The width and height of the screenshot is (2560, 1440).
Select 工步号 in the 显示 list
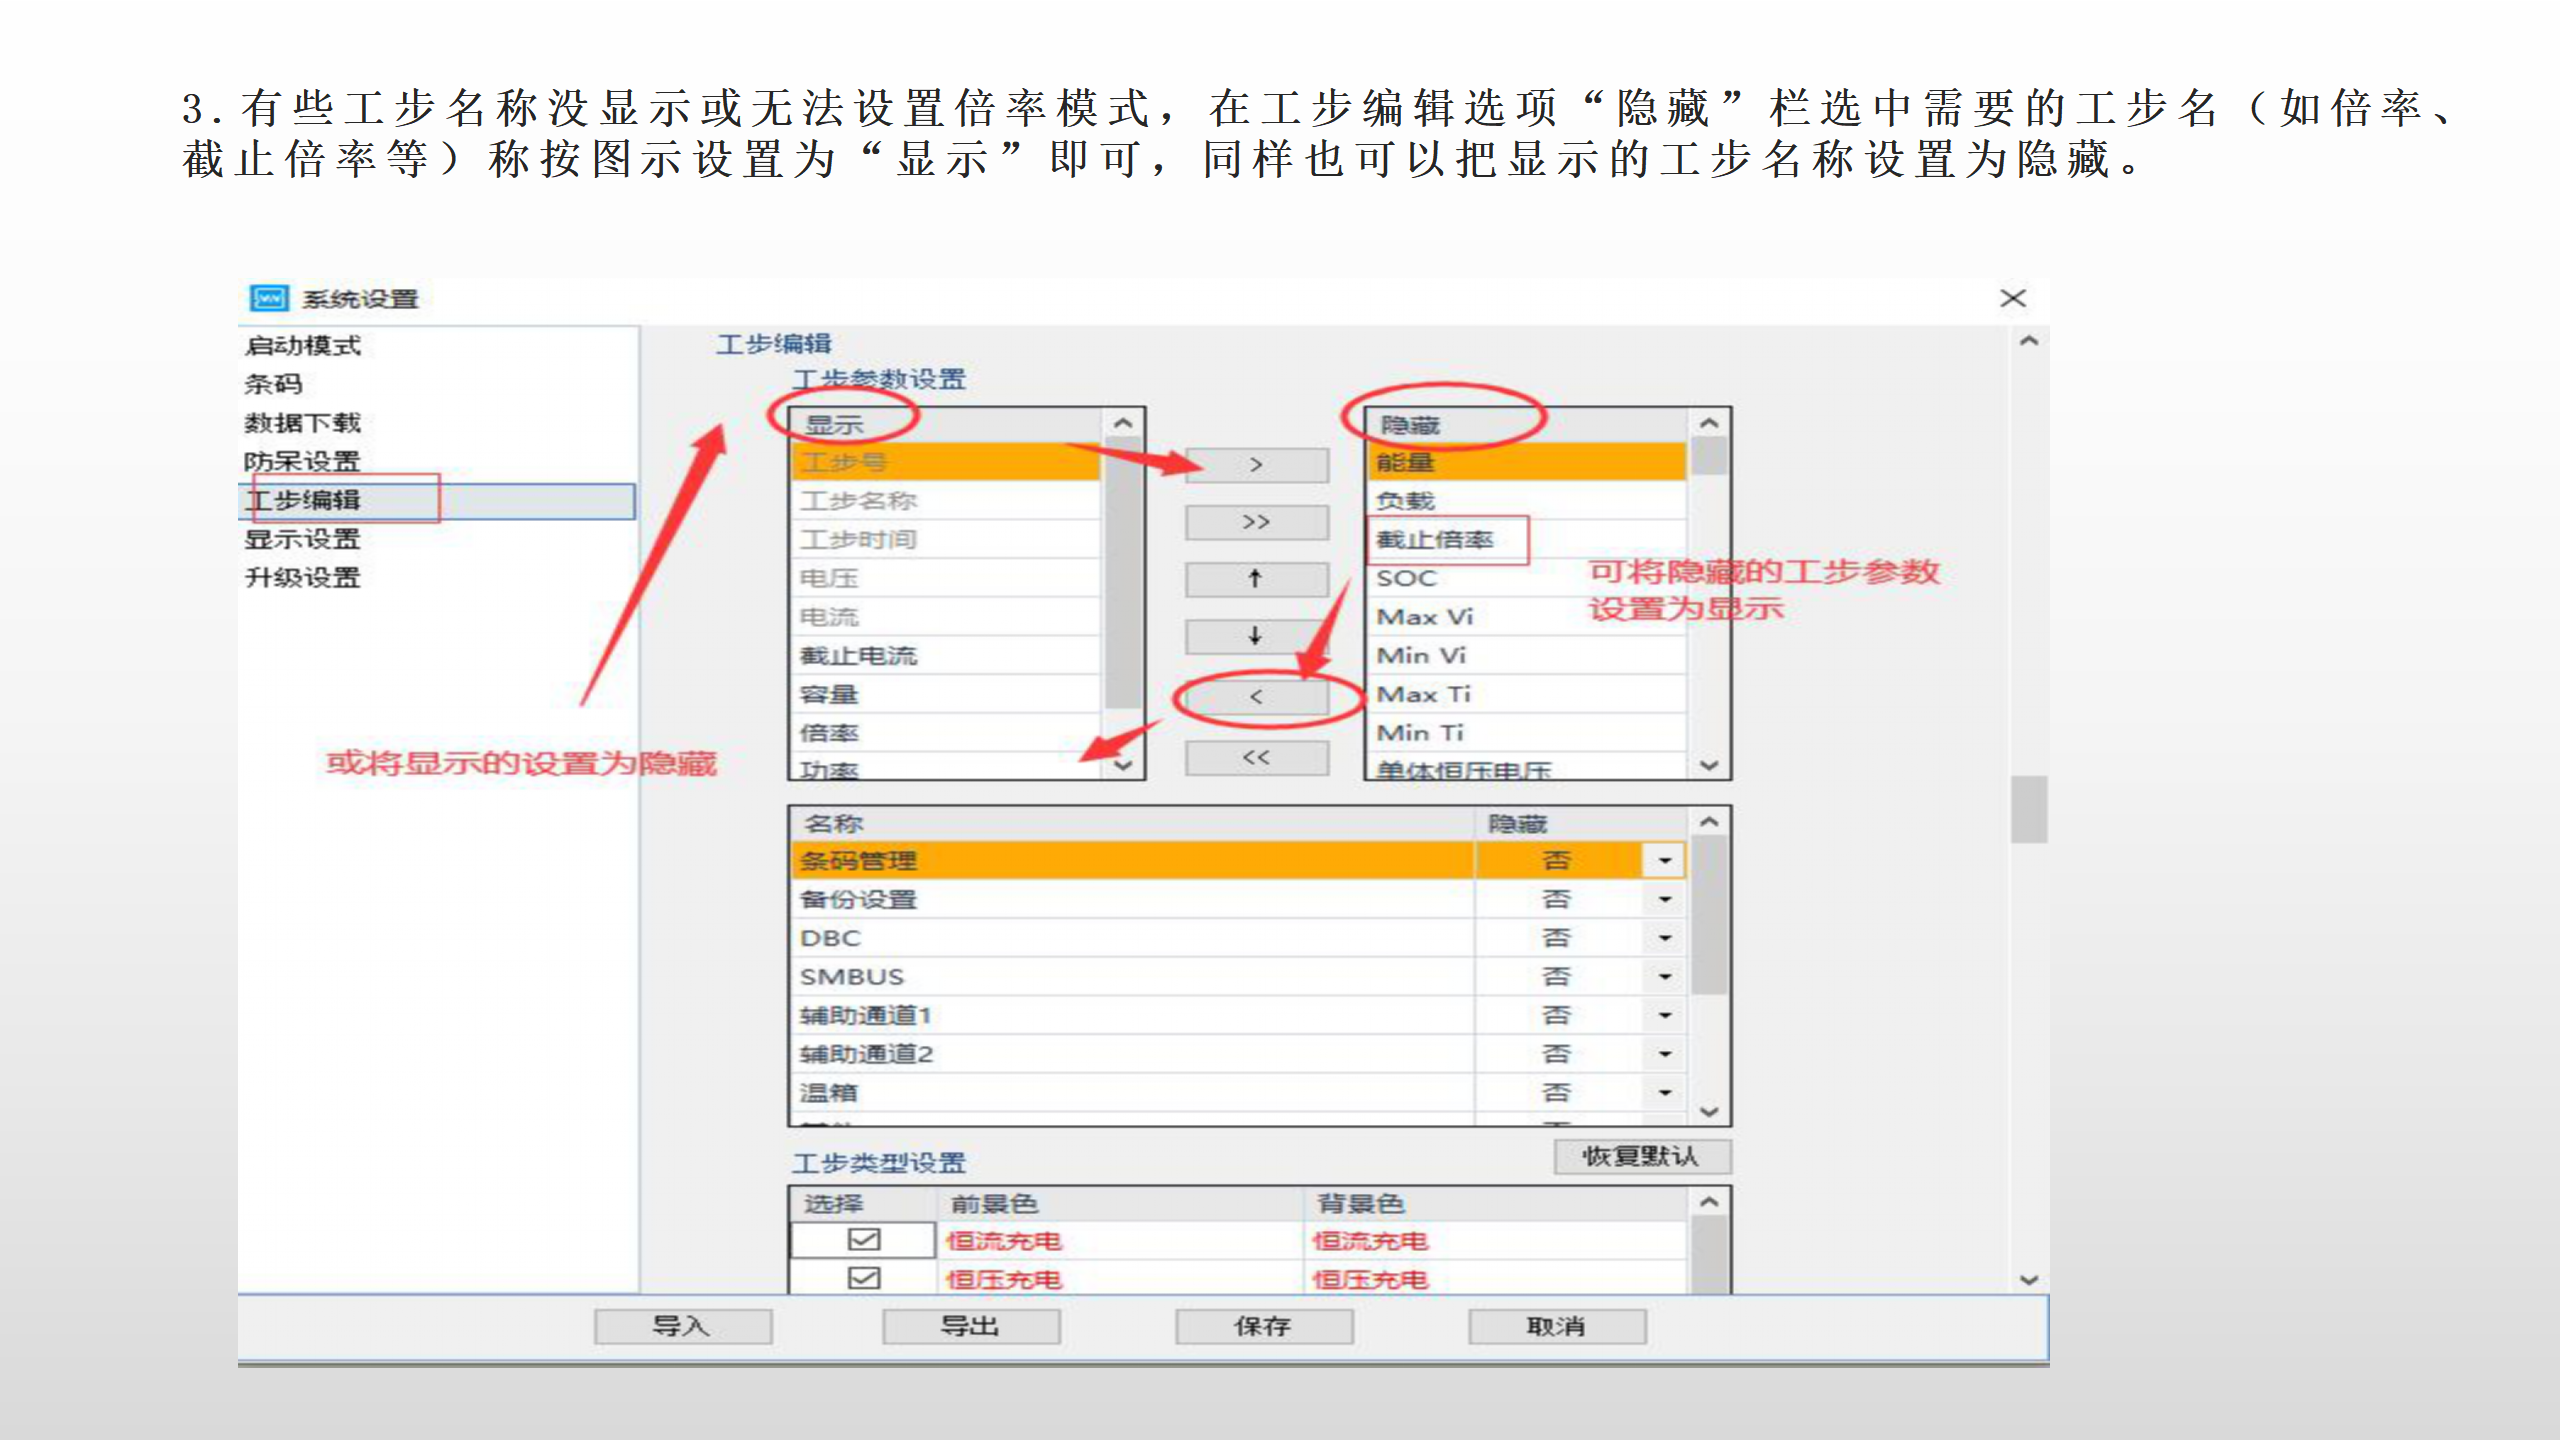(946, 462)
